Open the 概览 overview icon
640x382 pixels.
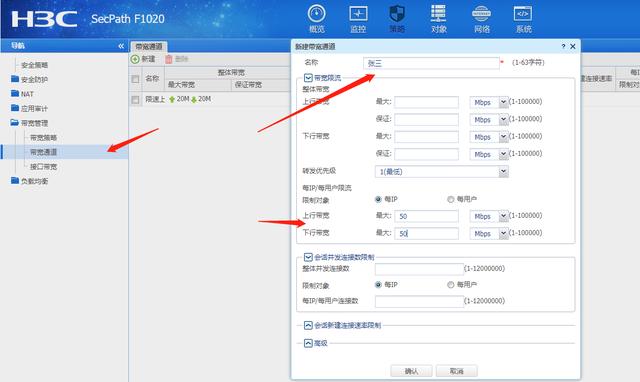(317, 19)
